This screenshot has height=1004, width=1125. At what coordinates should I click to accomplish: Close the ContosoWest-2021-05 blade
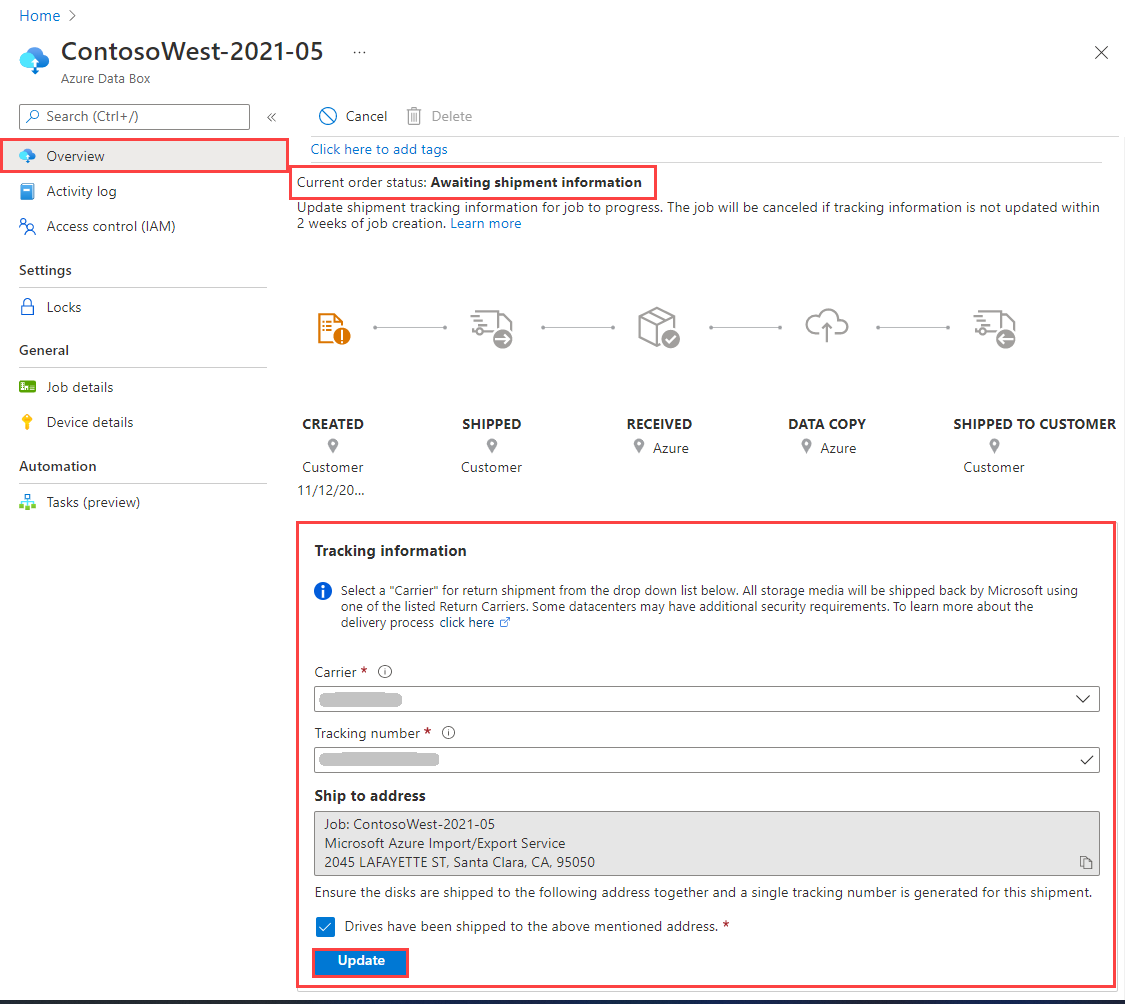1101,52
